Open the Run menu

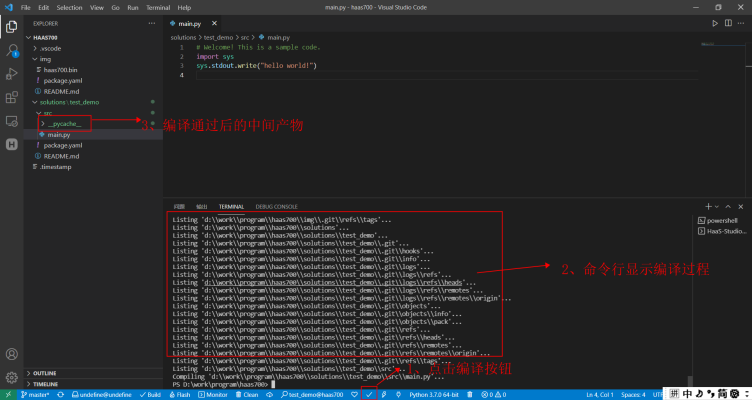(x=133, y=7)
